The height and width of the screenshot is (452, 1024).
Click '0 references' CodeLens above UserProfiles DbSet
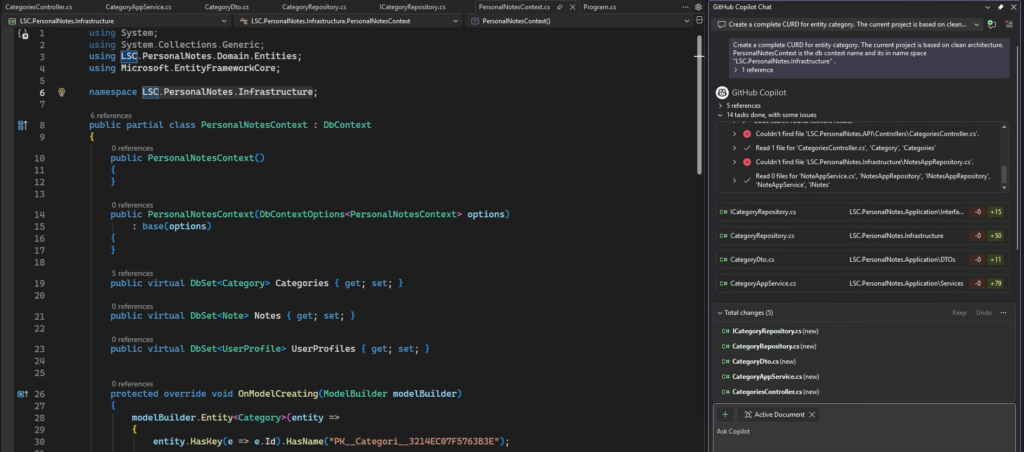tap(132, 340)
